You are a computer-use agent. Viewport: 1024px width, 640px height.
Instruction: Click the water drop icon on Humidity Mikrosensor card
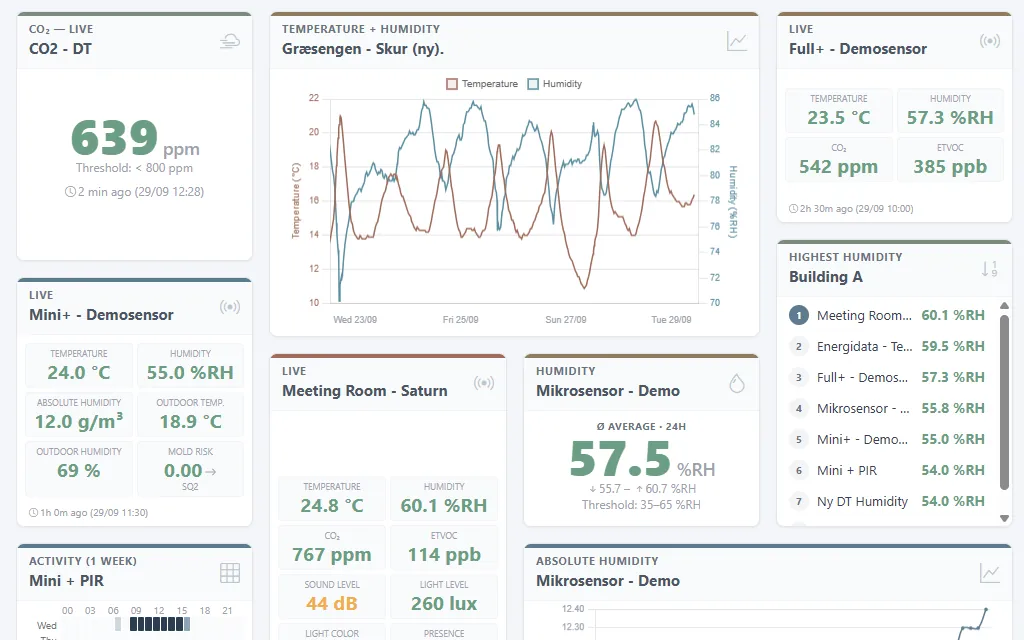pyautogui.click(x=737, y=383)
